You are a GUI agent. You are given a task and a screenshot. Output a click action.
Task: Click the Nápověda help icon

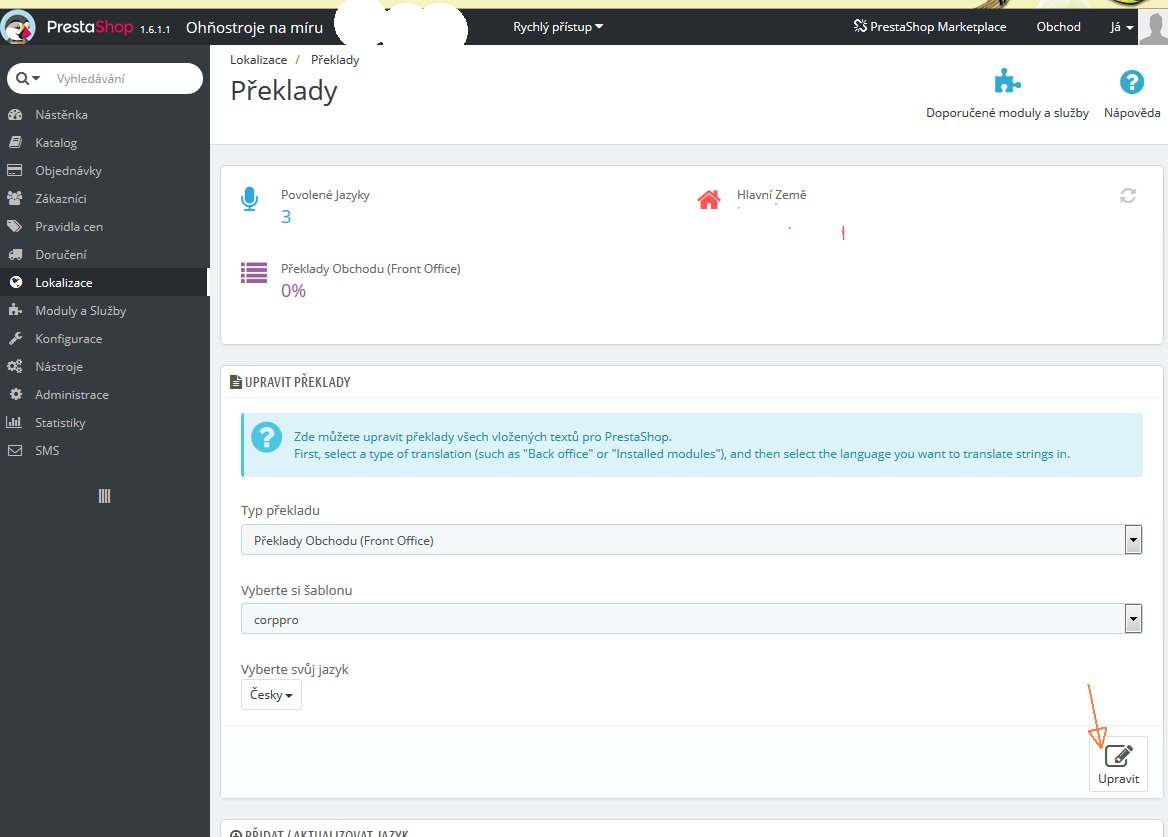coord(1131,82)
